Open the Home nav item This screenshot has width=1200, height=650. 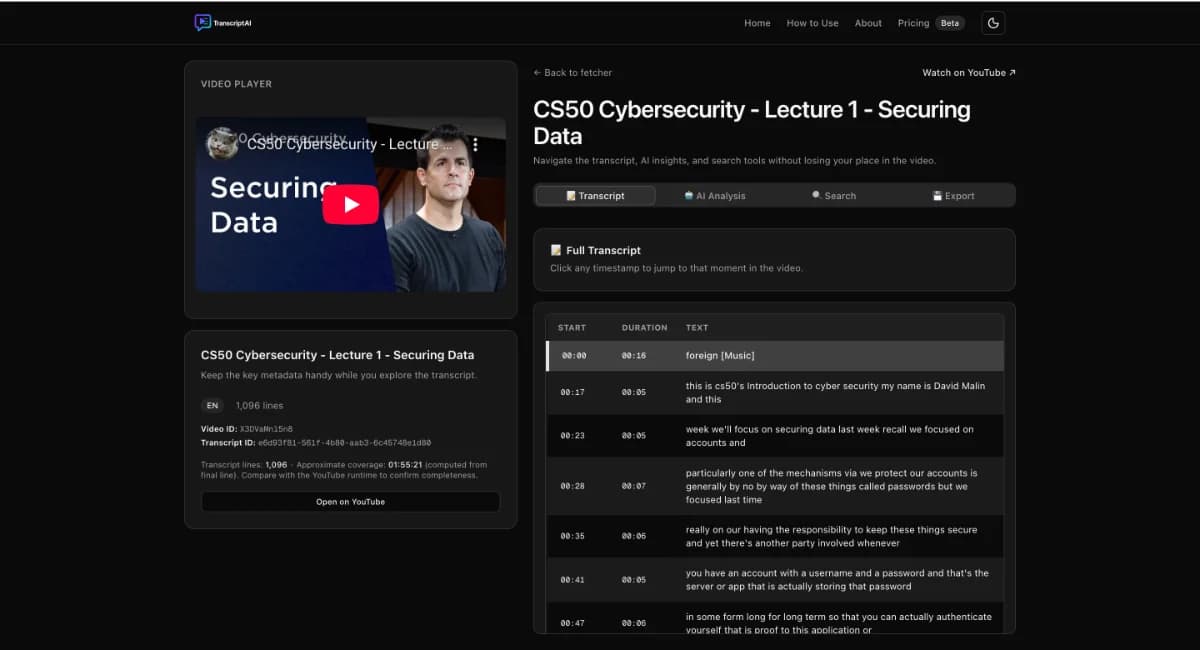(757, 23)
